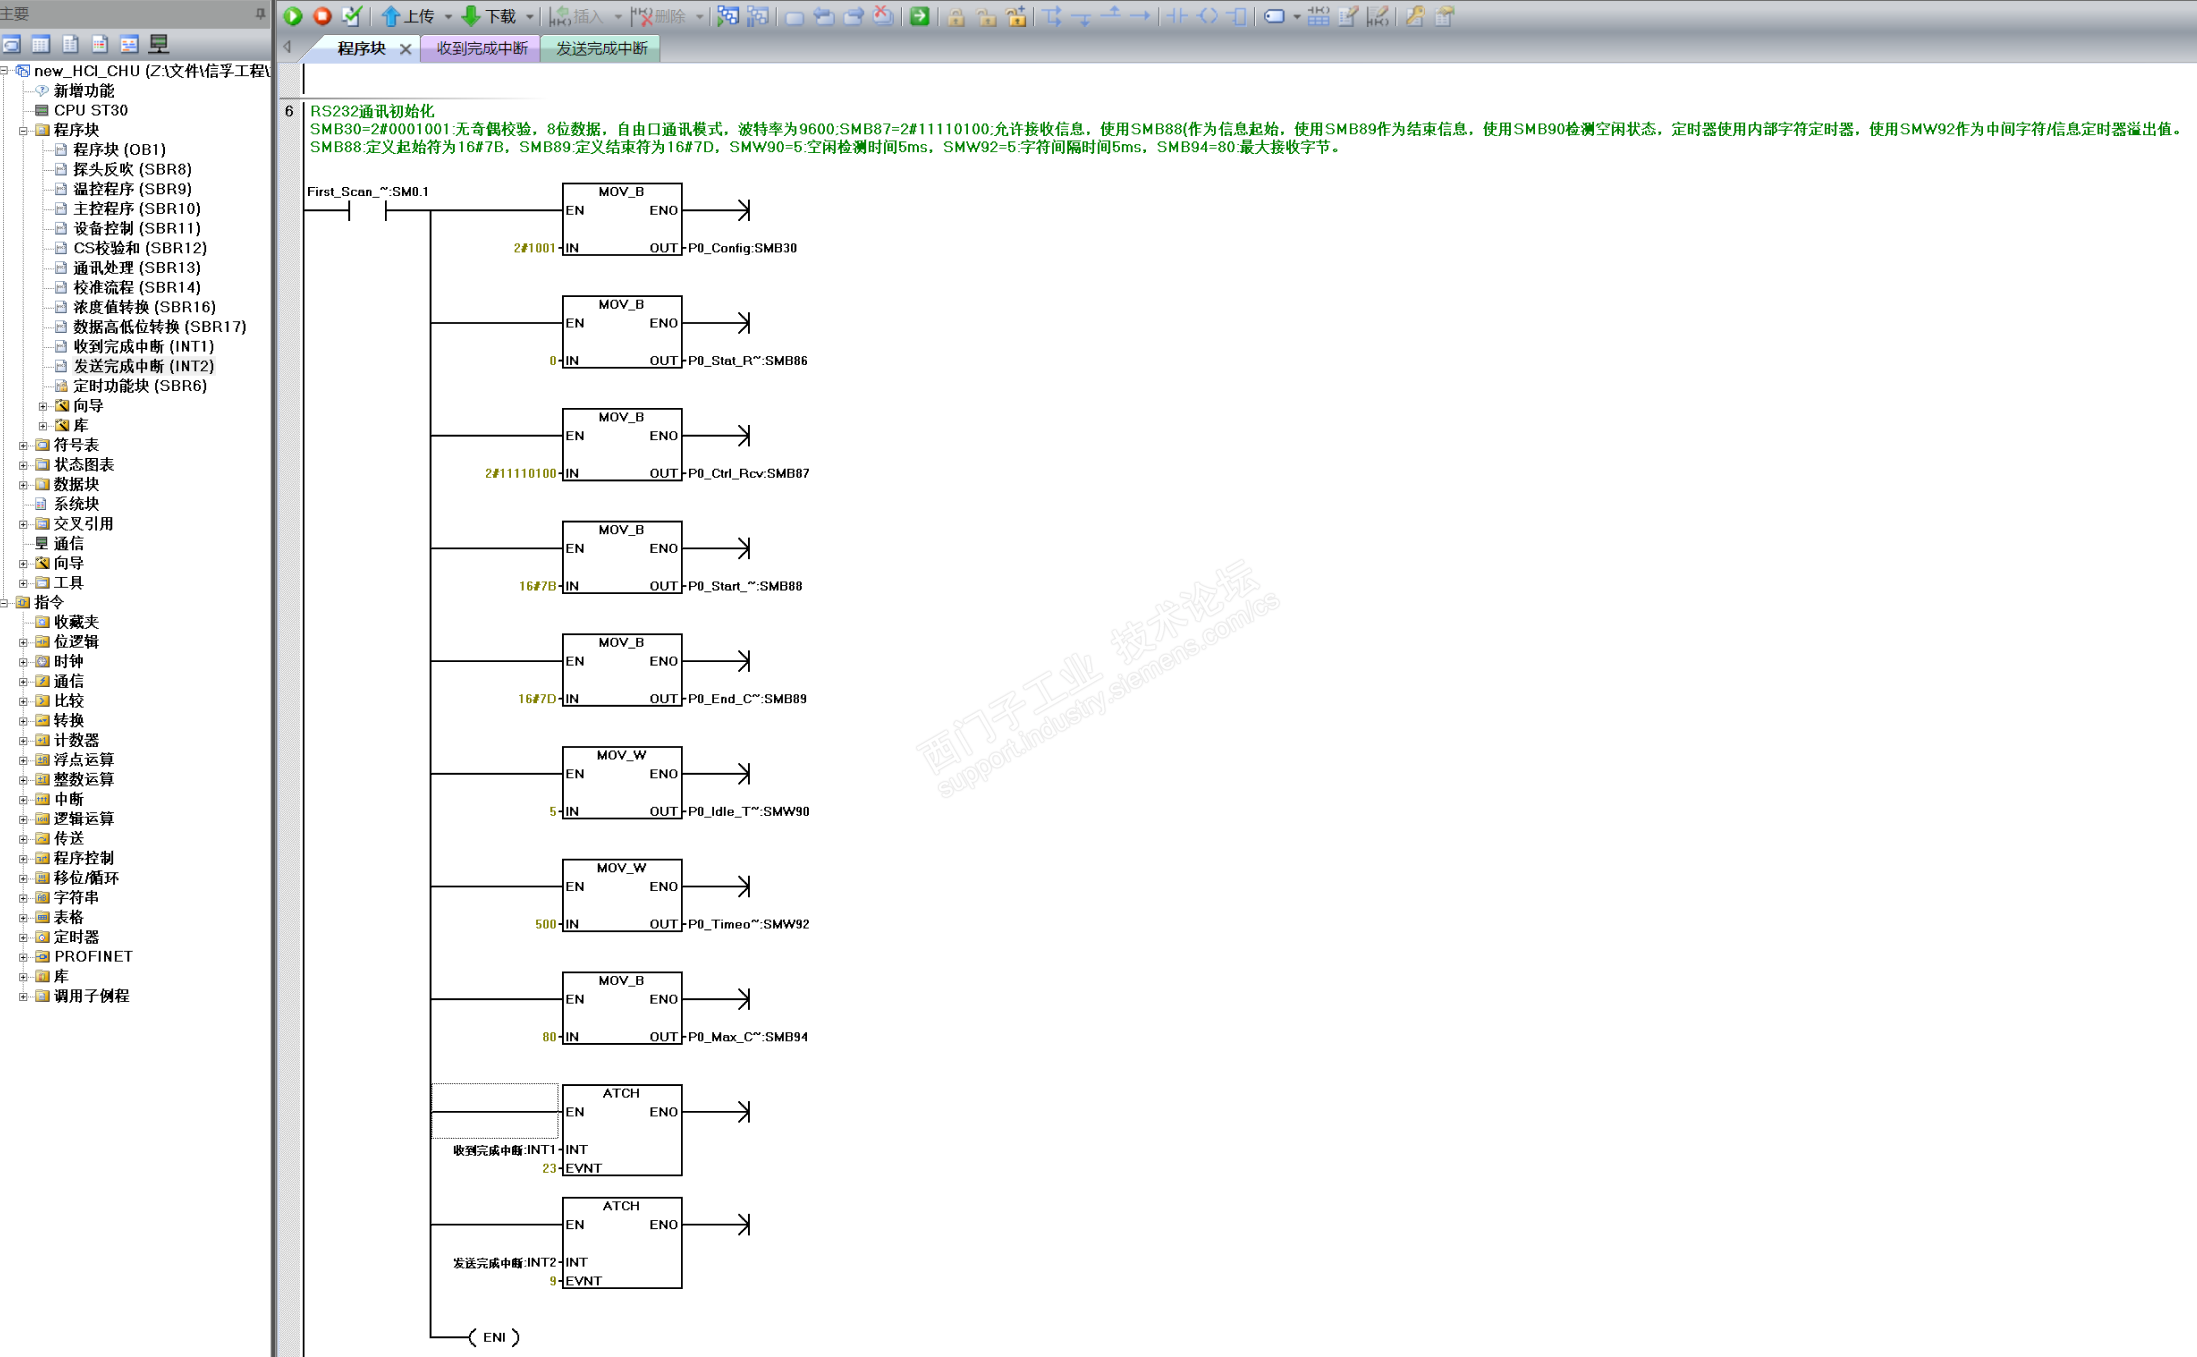This screenshot has height=1357, width=2197.
Task: Click the Insert Coil toolbar icon
Action: (x=1208, y=16)
